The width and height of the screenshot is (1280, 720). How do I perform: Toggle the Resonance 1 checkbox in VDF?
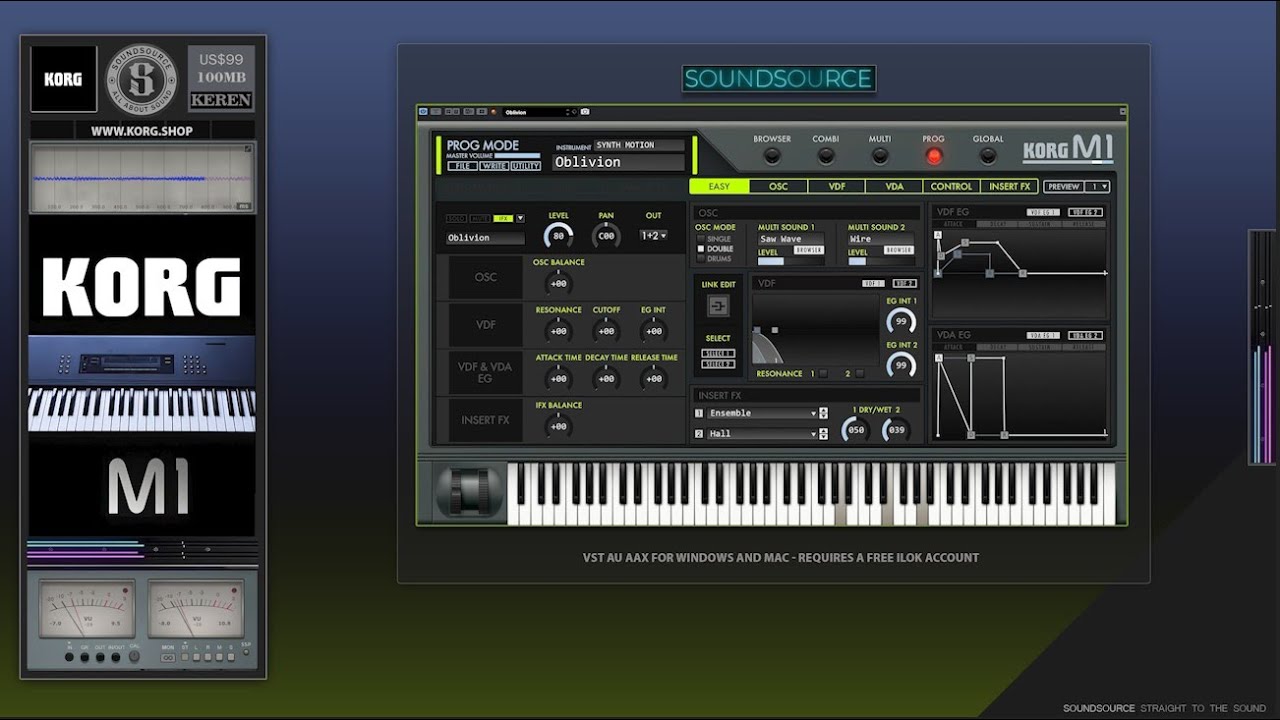pos(823,374)
